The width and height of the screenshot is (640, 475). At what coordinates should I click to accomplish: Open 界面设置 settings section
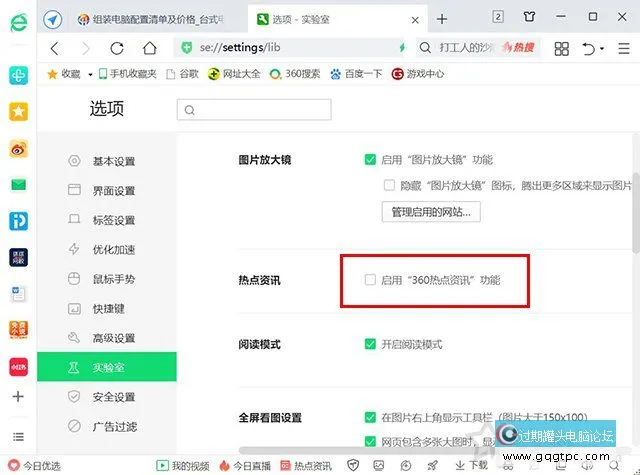(107, 191)
